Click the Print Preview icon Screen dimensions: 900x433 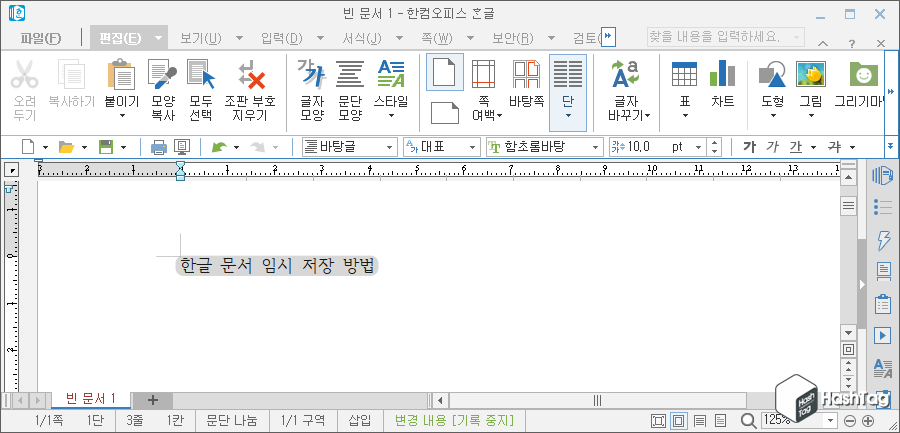click(x=182, y=148)
